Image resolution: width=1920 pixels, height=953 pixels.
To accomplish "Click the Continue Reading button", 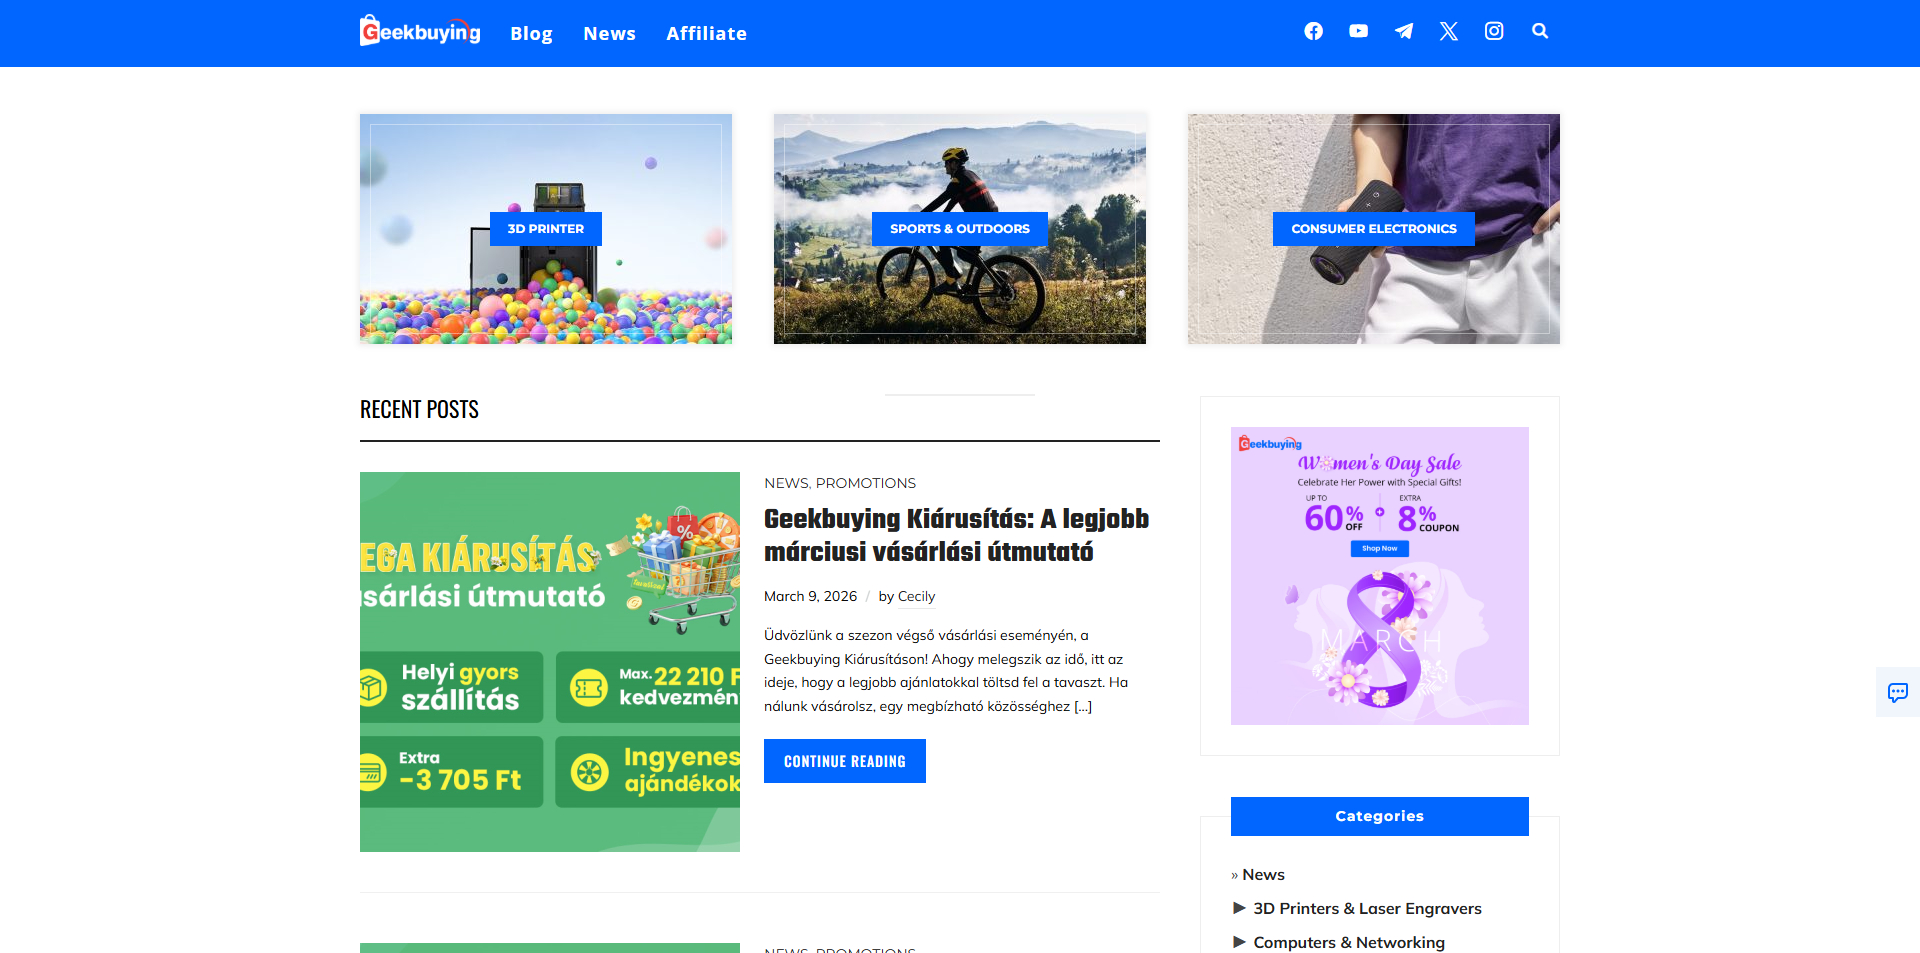I will pyautogui.click(x=845, y=761).
